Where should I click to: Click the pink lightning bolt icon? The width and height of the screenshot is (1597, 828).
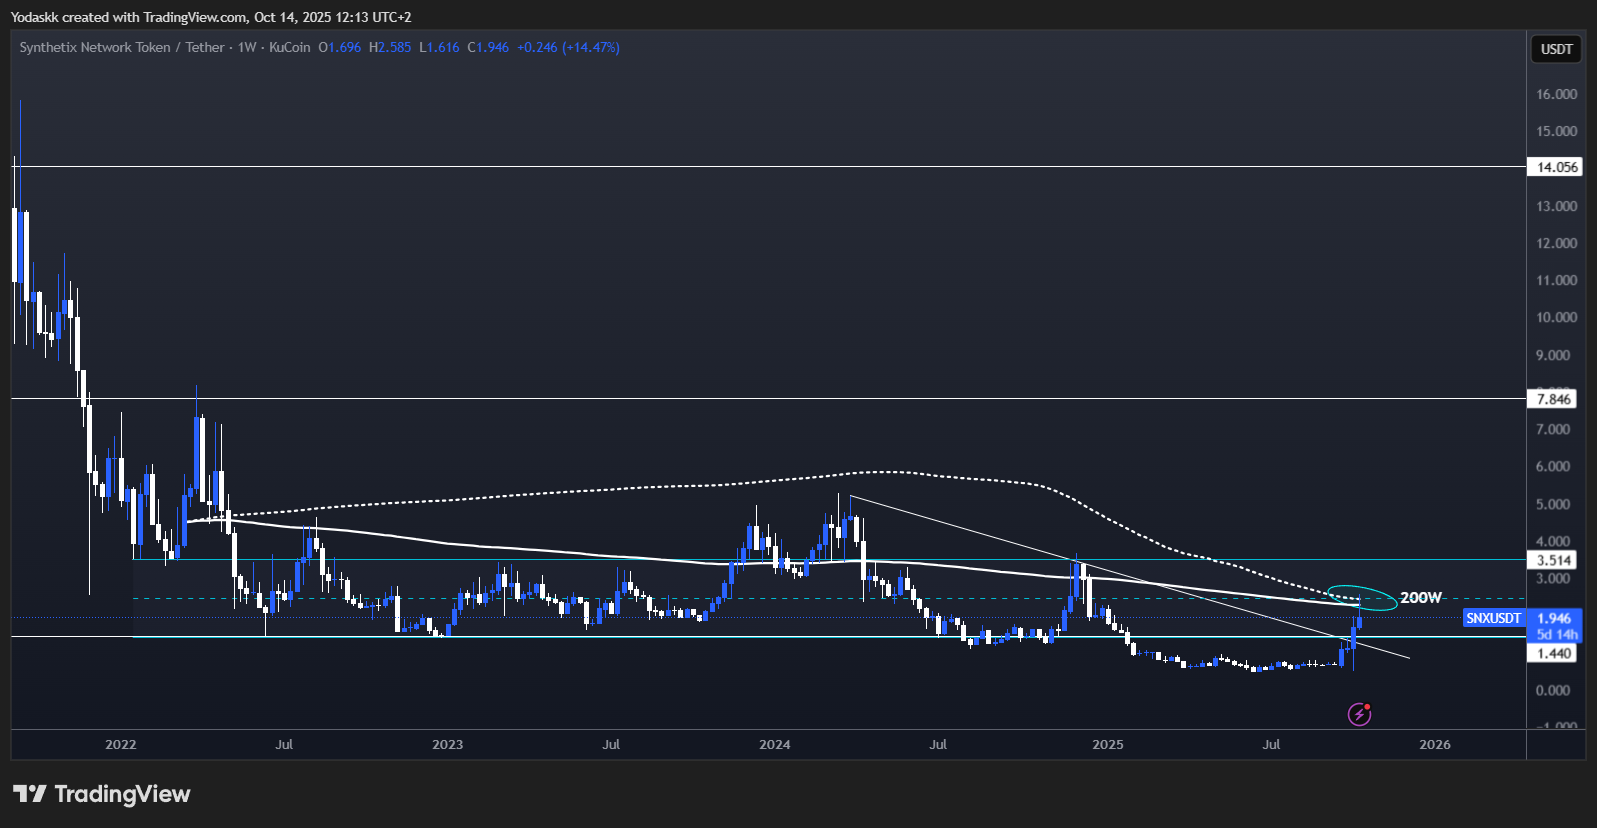[1358, 714]
